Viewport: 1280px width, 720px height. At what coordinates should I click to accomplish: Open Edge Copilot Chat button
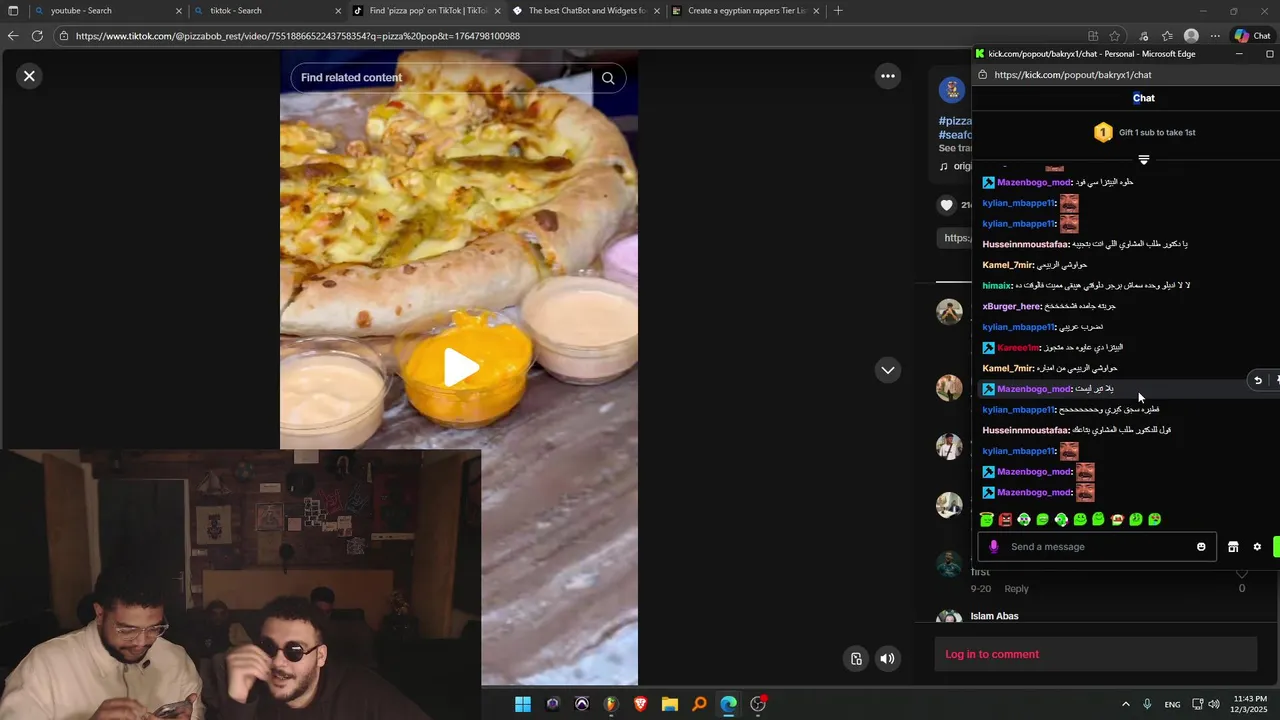[x=1252, y=36]
